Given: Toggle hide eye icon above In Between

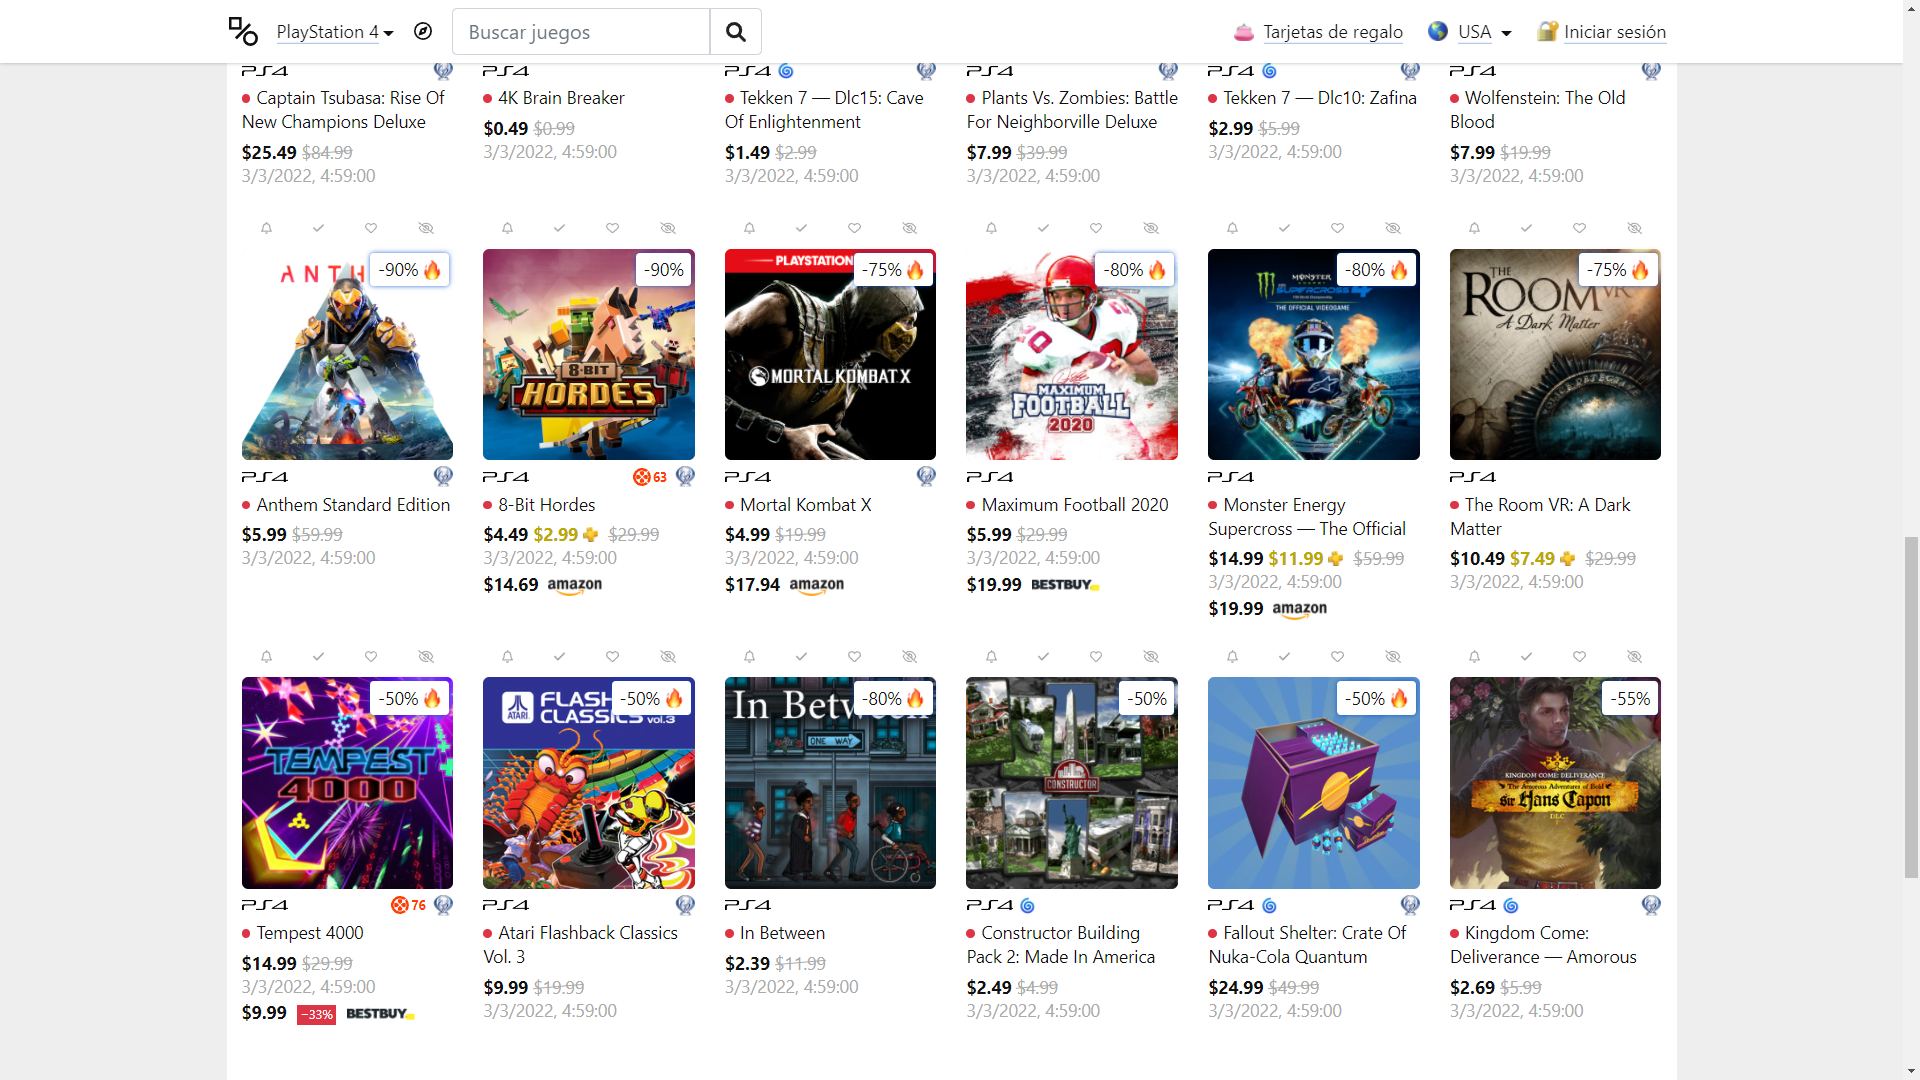Looking at the screenshot, I should pos(909,657).
